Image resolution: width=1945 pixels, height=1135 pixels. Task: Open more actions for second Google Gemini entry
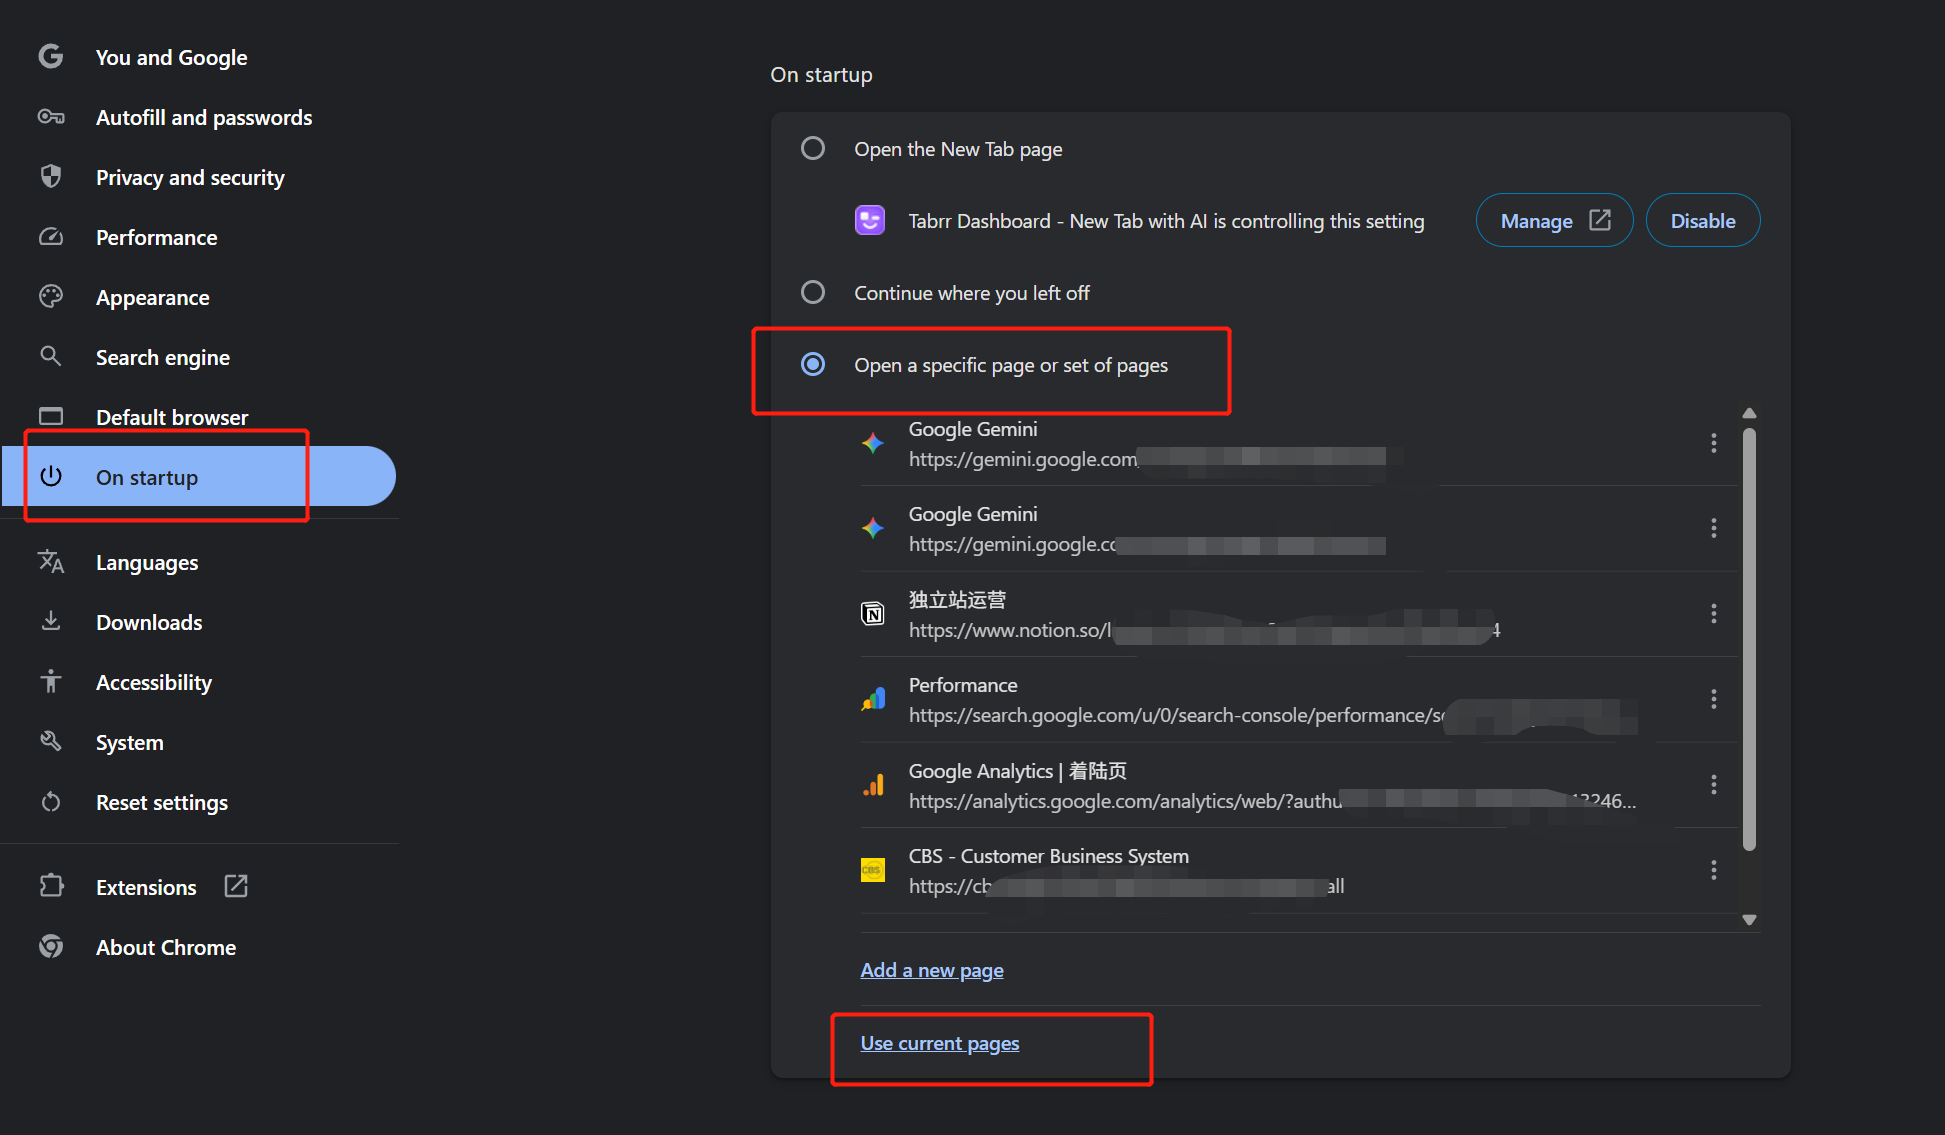tap(1714, 528)
